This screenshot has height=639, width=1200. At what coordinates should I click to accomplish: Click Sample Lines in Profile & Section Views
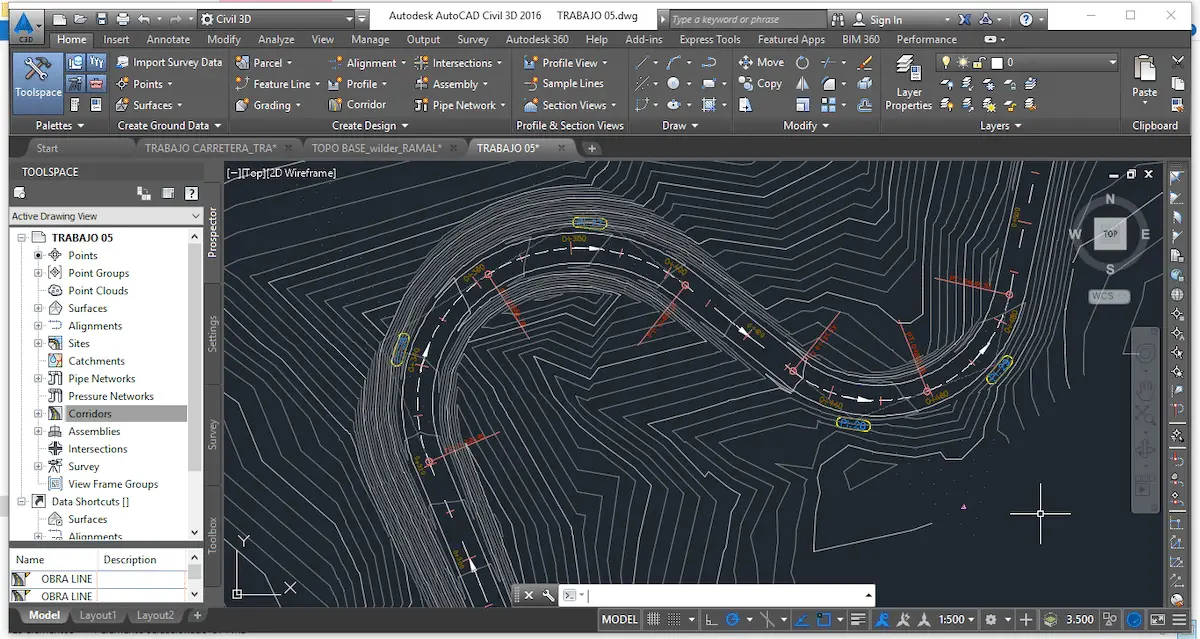pos(566,83)
